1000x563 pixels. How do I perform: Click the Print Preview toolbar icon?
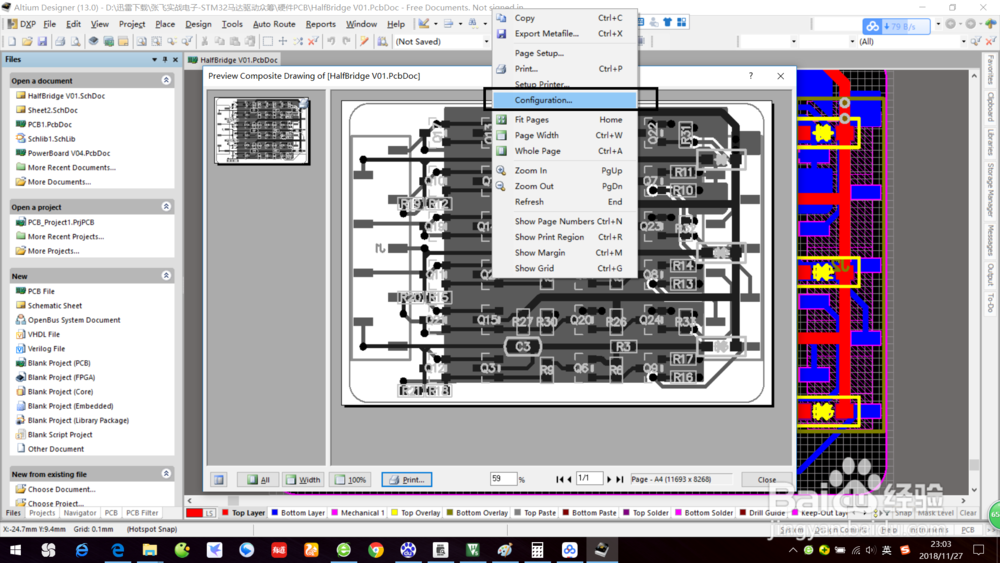click(x=75, y=41)
